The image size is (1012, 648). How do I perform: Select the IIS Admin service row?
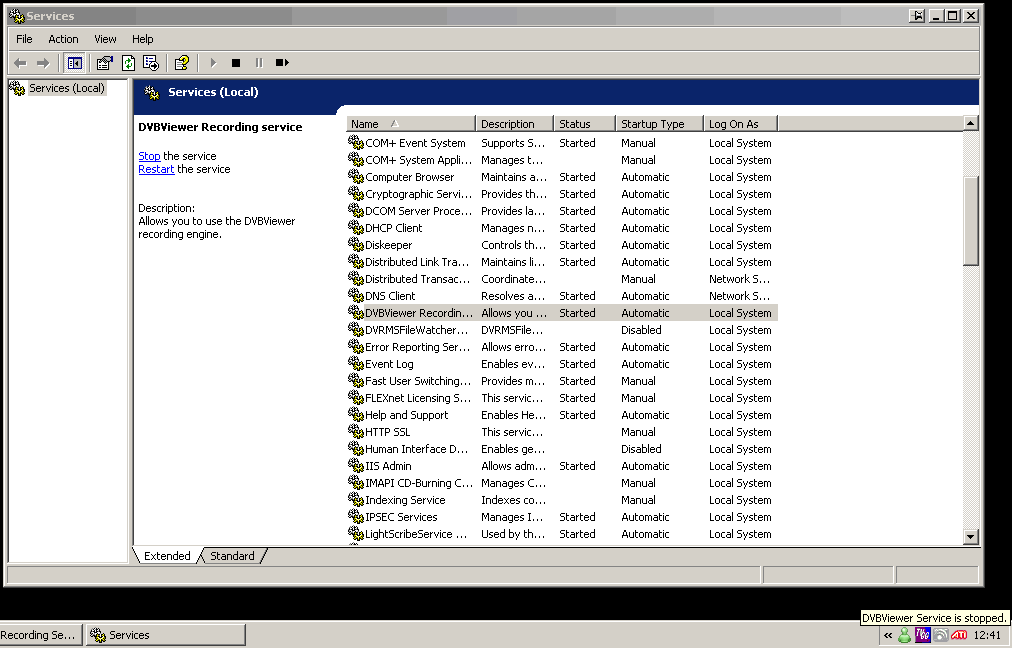(x=388, y=466)
